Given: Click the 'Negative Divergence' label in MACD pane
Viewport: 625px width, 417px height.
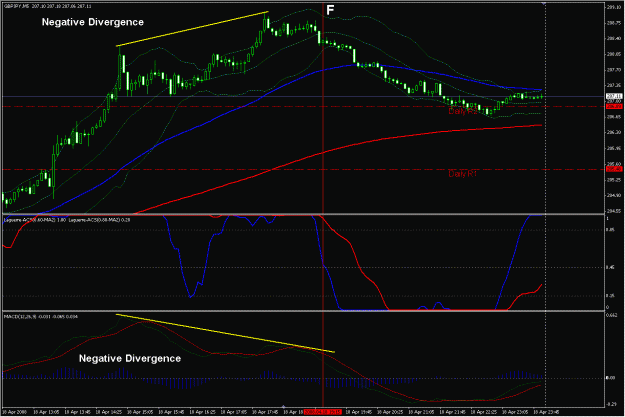Looking at the screenshot, I should click(130, 358).
